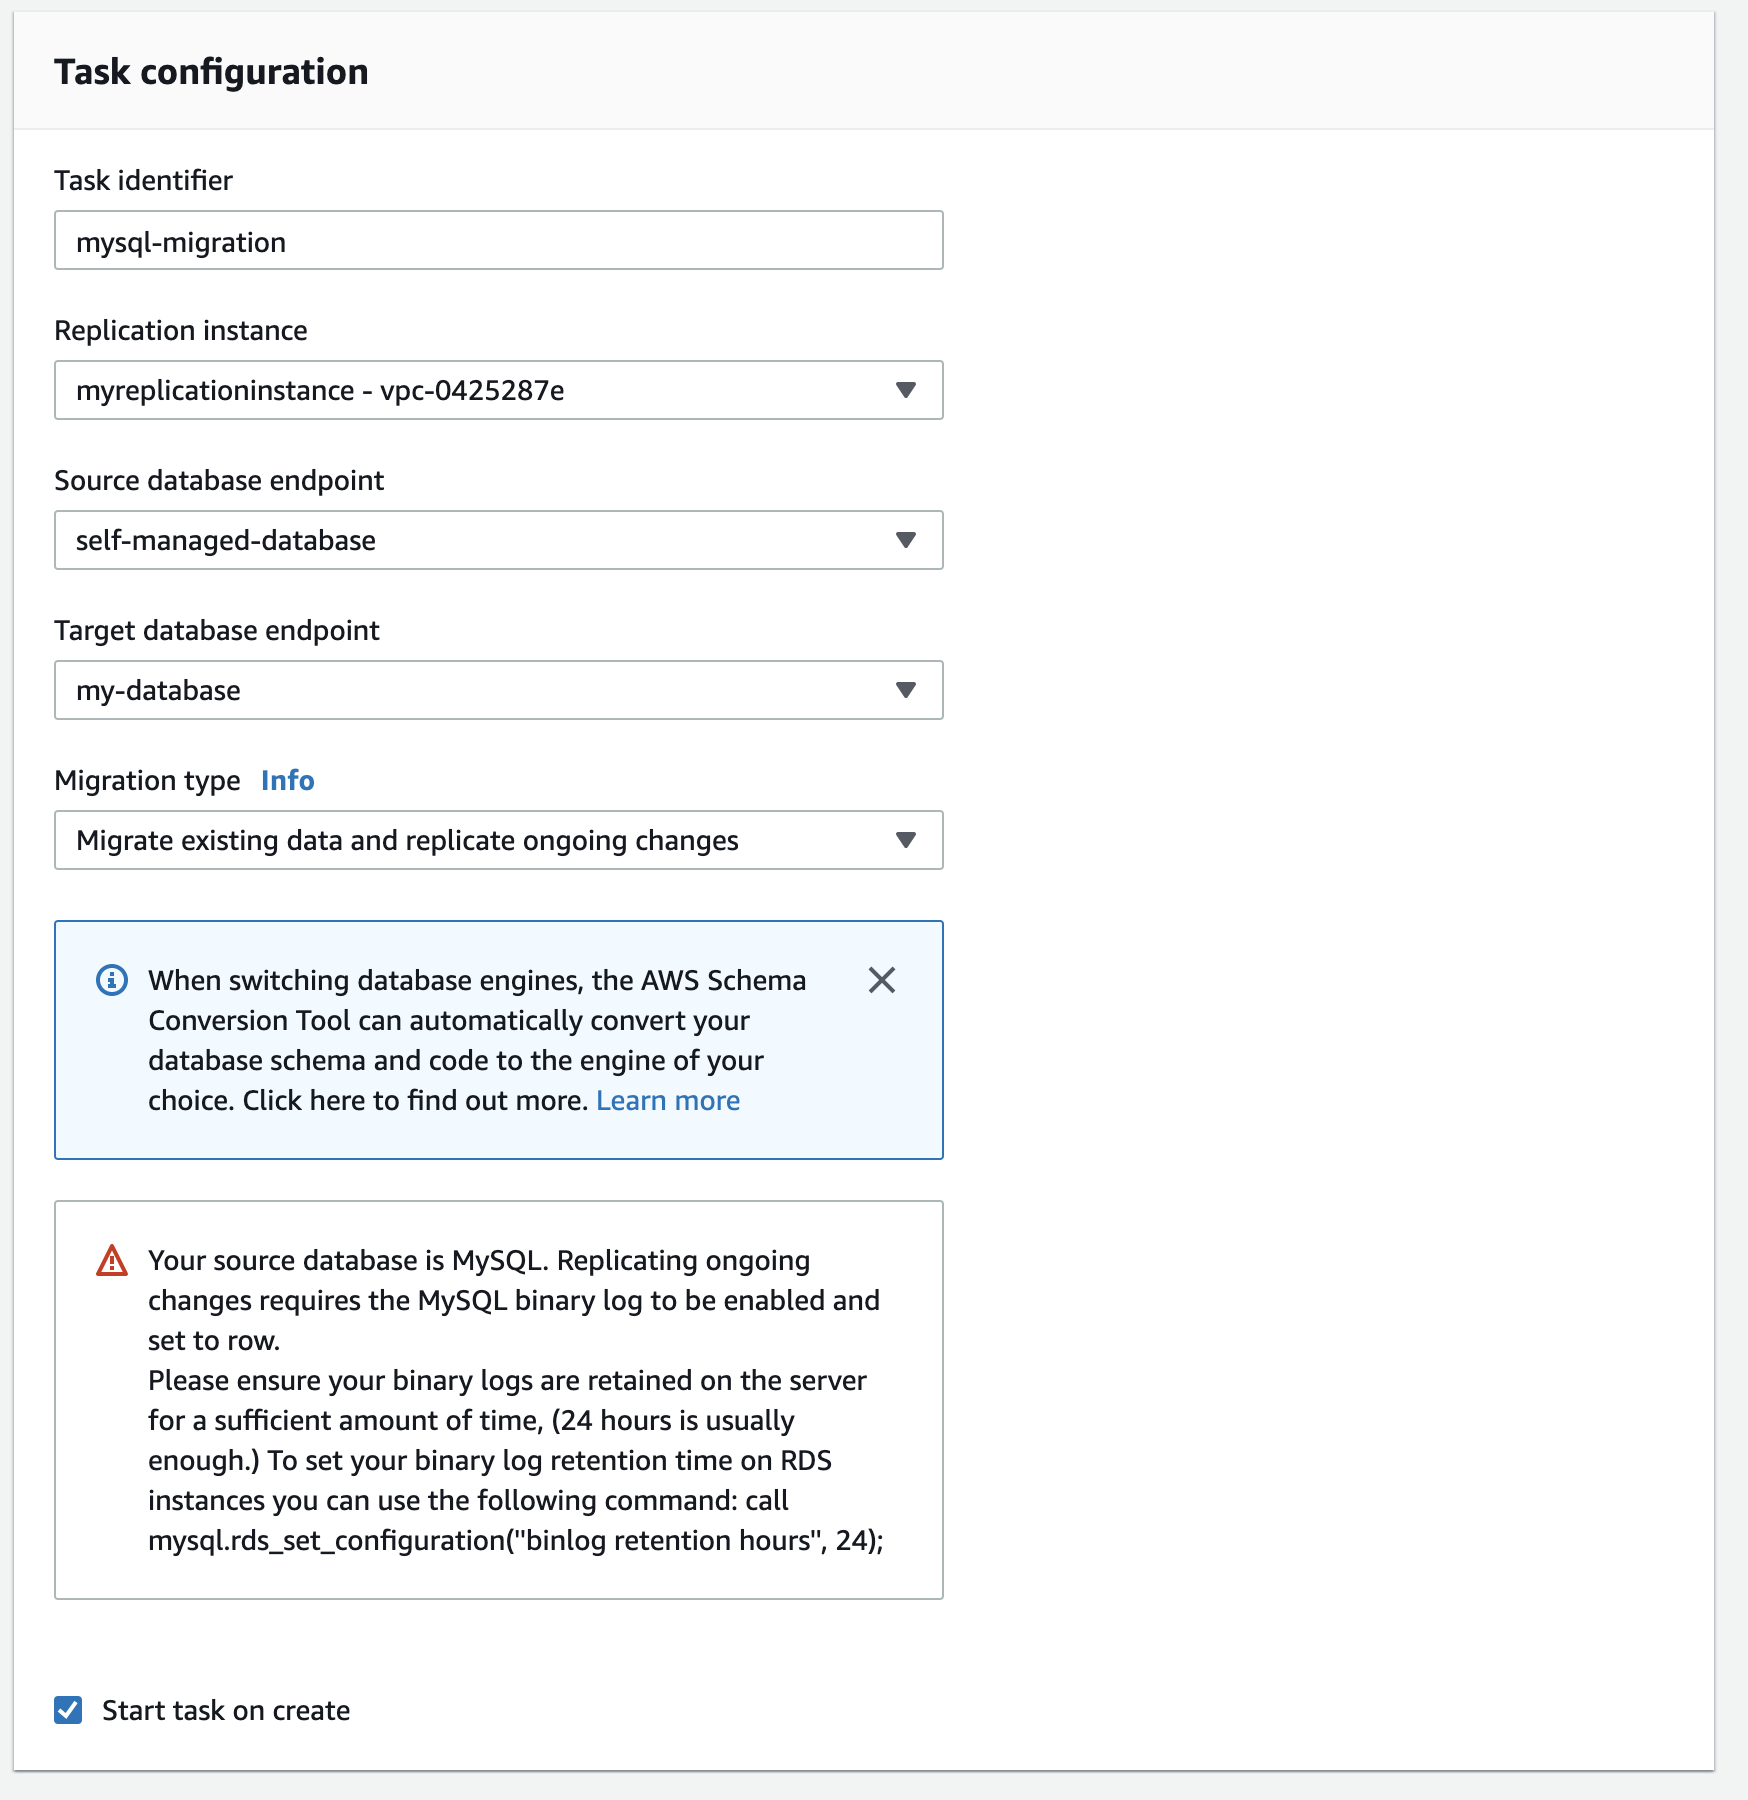The width and height of the screenshot is (1748, 1800).
Task: Open the Replication instance dropdown
Action: (498, 391)
